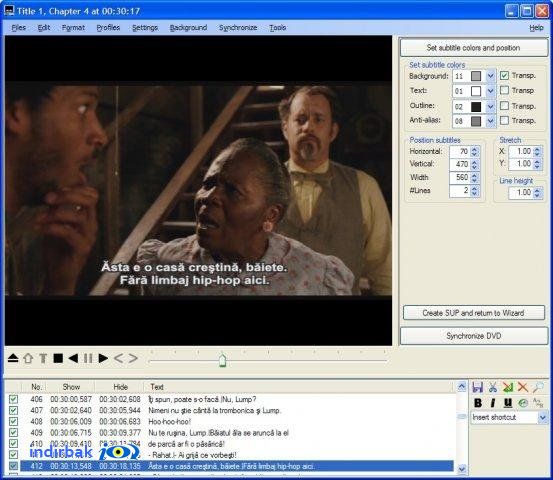Click subtitle list scroll up arrow

[462, 387]
